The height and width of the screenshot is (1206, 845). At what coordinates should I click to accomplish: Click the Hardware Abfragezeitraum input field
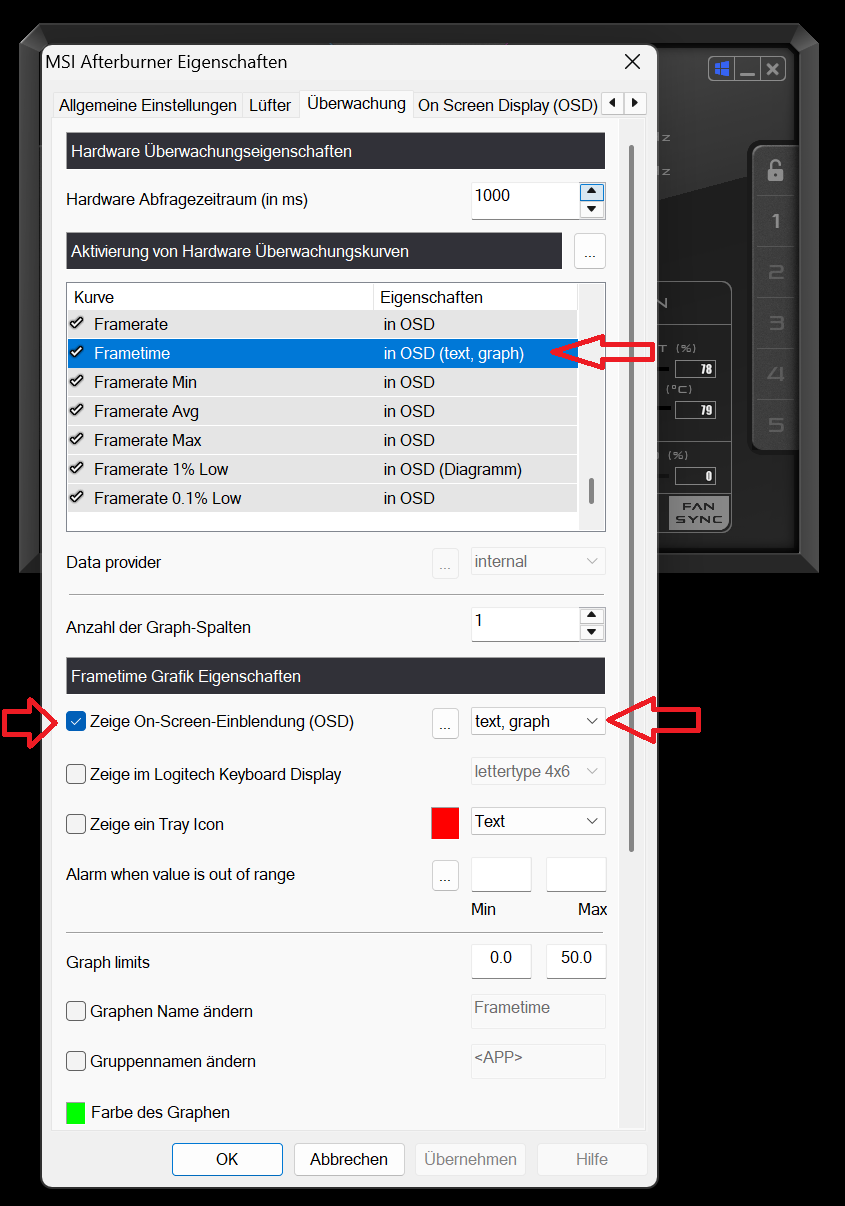525,201
